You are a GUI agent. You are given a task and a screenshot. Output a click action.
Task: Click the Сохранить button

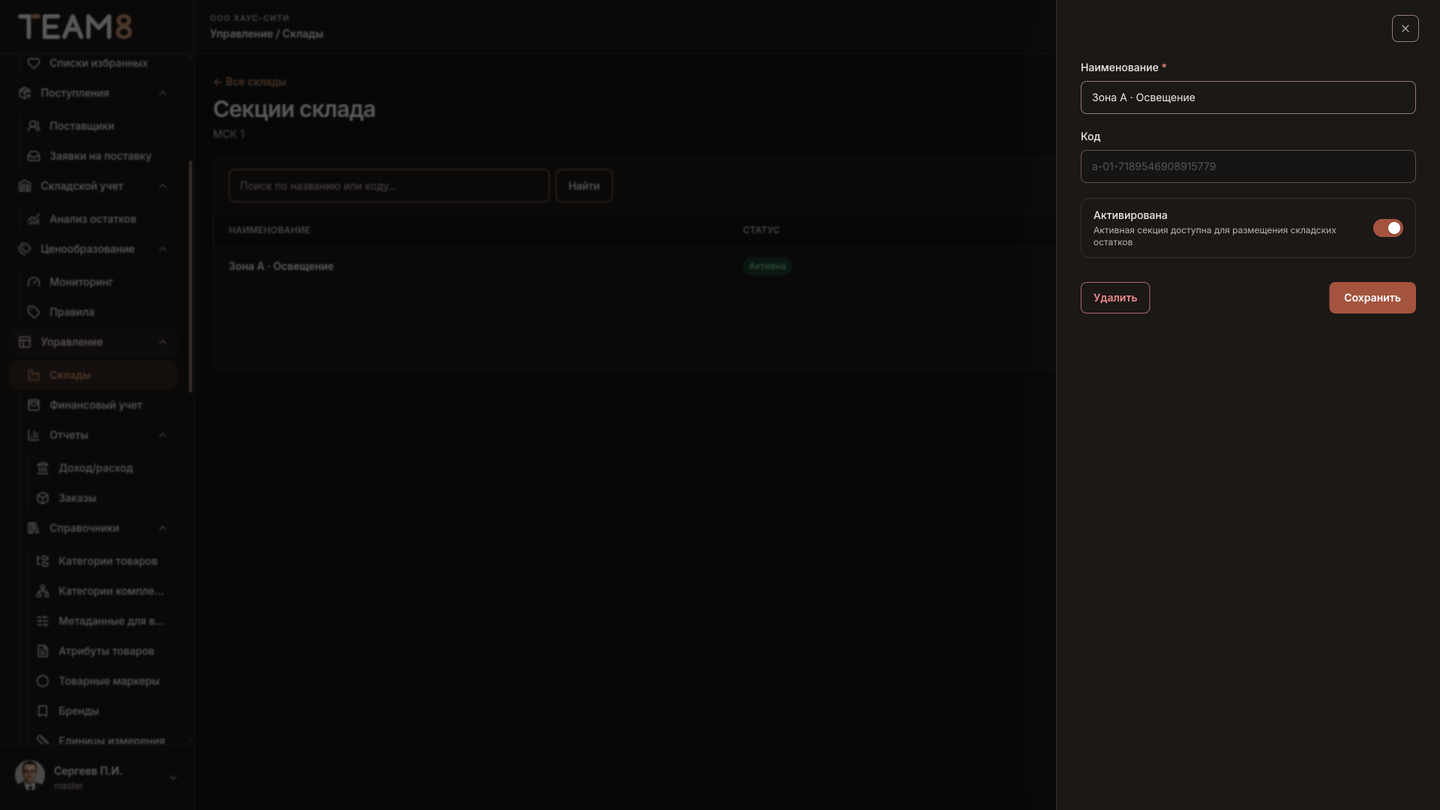(1372, 298)
